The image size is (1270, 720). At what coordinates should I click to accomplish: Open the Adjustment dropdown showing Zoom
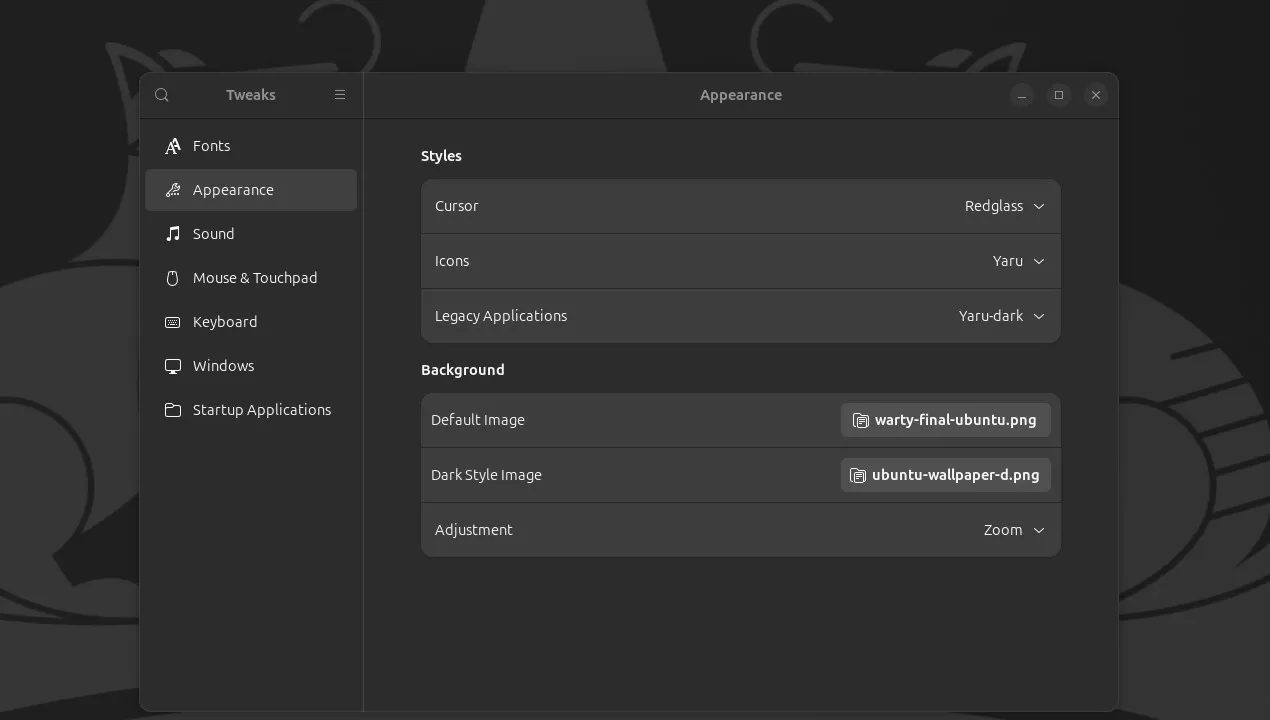(x=1013, y=530)
